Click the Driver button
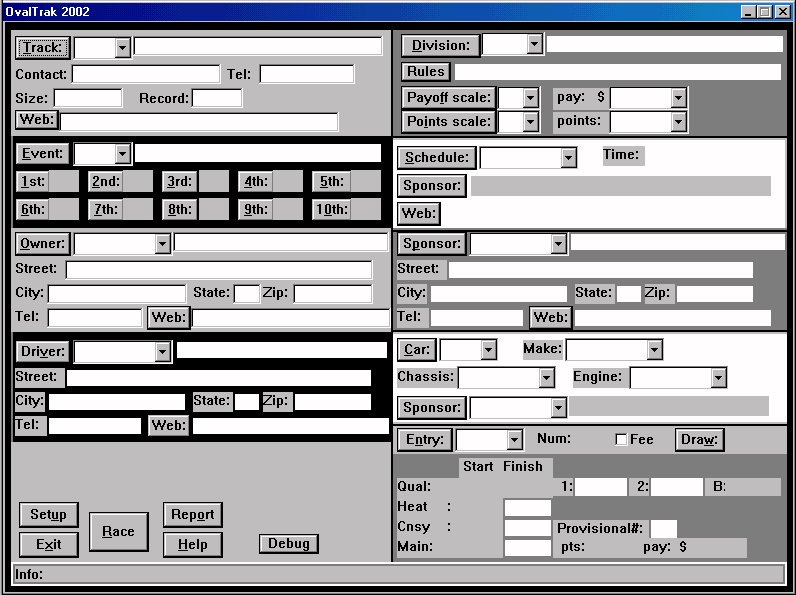Image resolution: width=796 pixels, height=595 pixels. (42, 352)
